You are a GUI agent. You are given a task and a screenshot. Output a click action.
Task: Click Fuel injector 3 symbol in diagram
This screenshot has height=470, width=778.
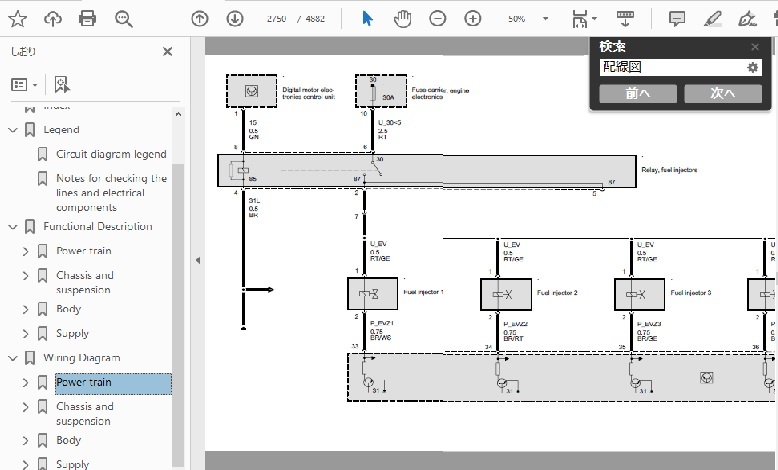pyautogui.click(x=640, y=294)
